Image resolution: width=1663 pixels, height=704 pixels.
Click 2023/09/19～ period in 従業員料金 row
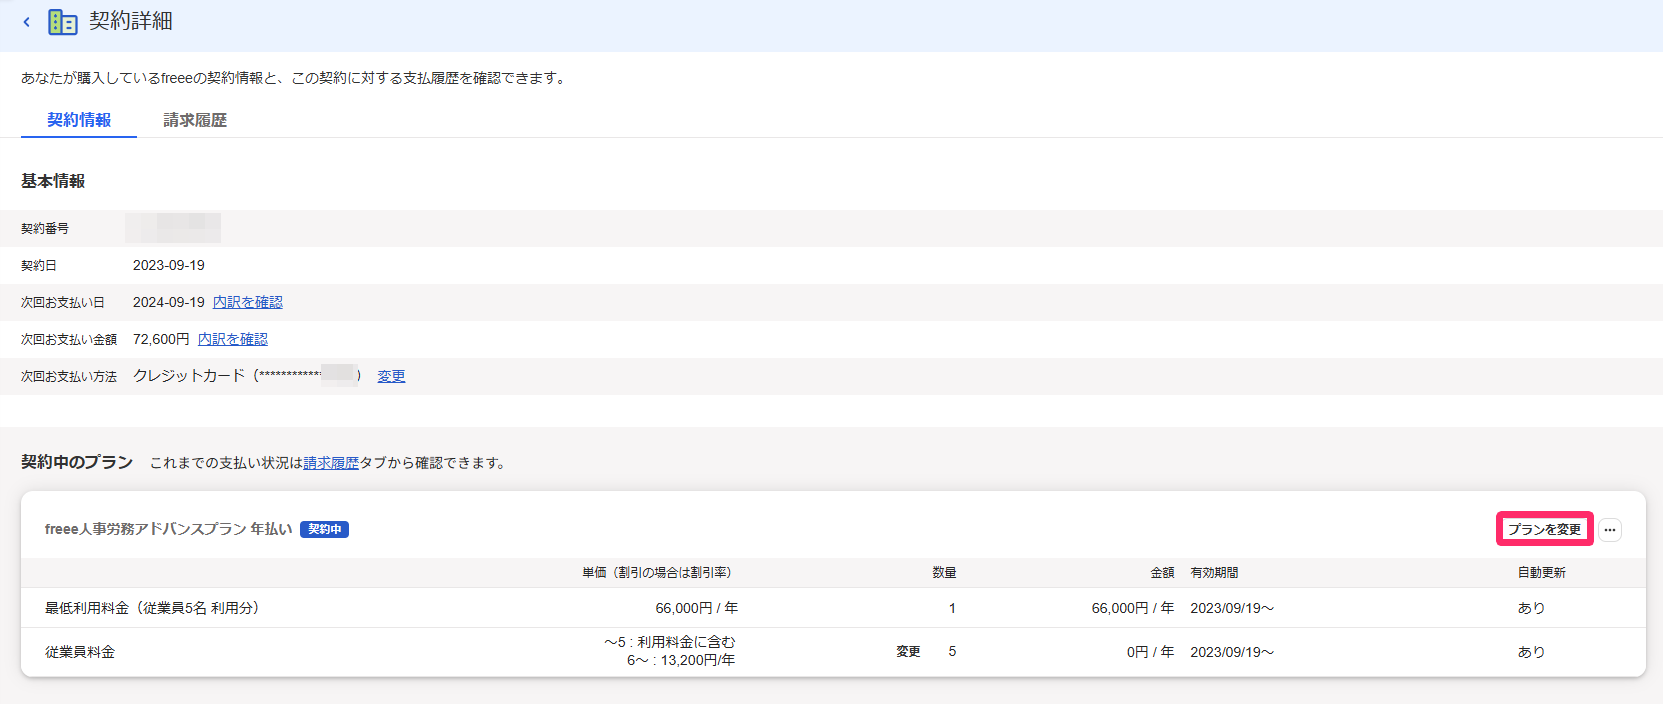[1232, 652]
